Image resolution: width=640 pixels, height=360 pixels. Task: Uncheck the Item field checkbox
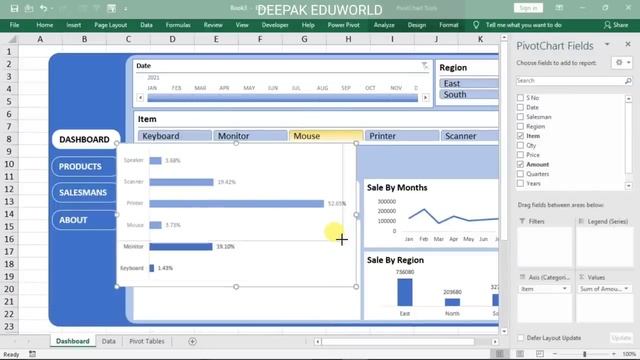click(520, 136)
